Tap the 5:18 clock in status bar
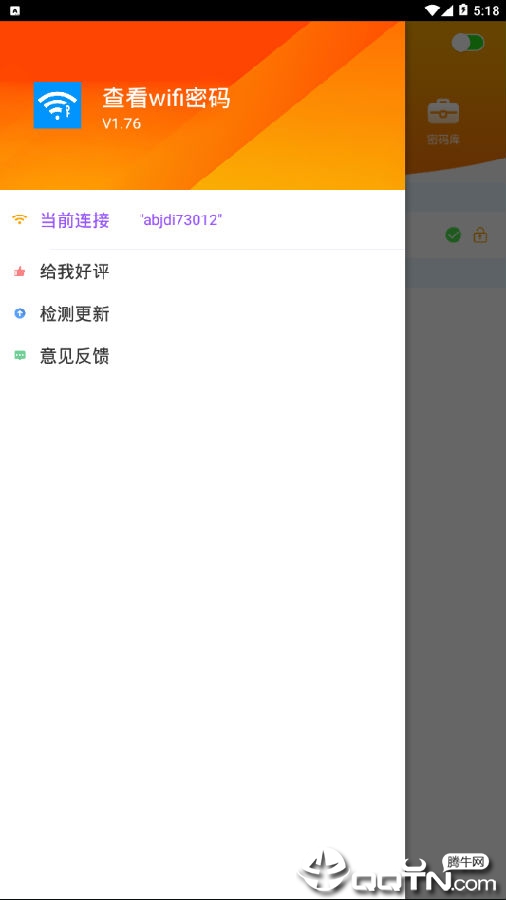The image size is (506, 900). click(486, 10)
